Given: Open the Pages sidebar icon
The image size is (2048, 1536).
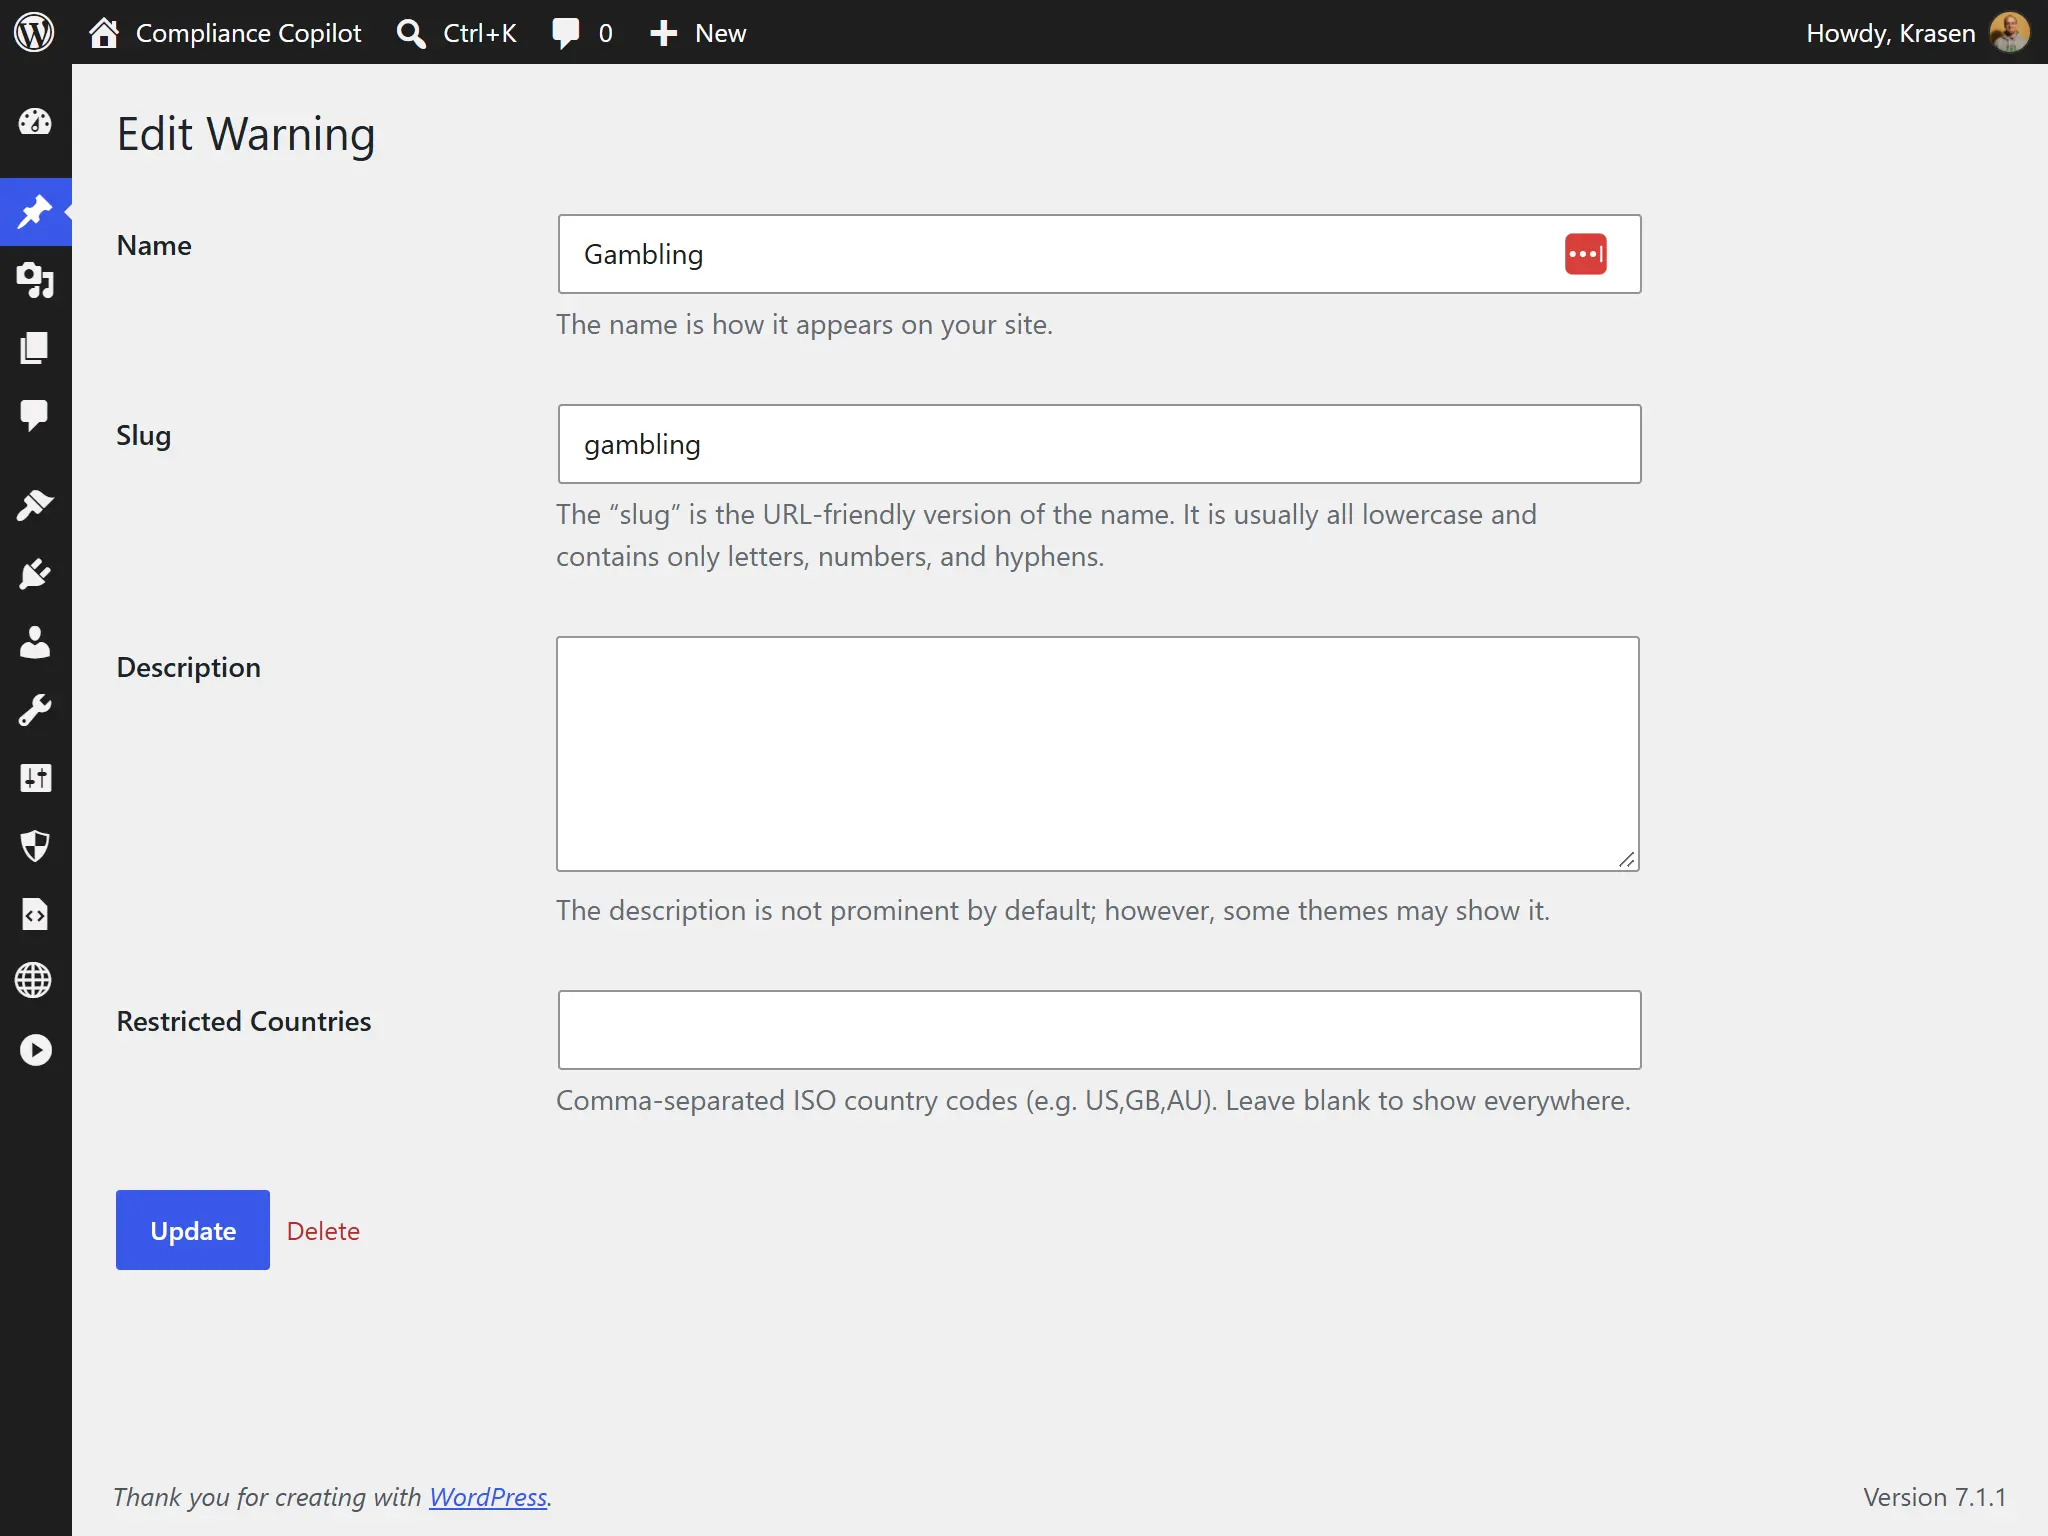Looking at the screenshot, I should click(x=35, y=348).
